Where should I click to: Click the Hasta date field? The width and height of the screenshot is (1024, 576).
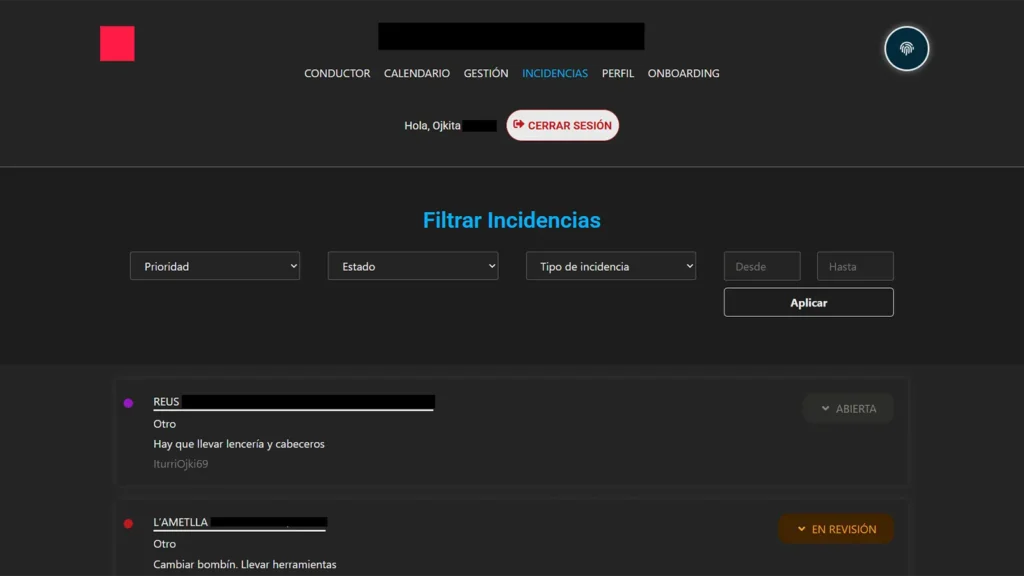click(x=855, y=266)
